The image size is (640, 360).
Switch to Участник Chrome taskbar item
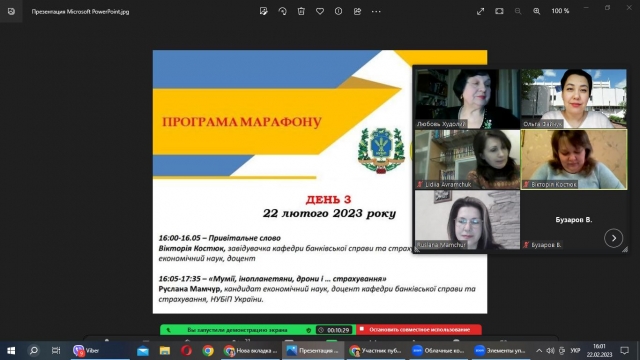click(x=376, y=351)
